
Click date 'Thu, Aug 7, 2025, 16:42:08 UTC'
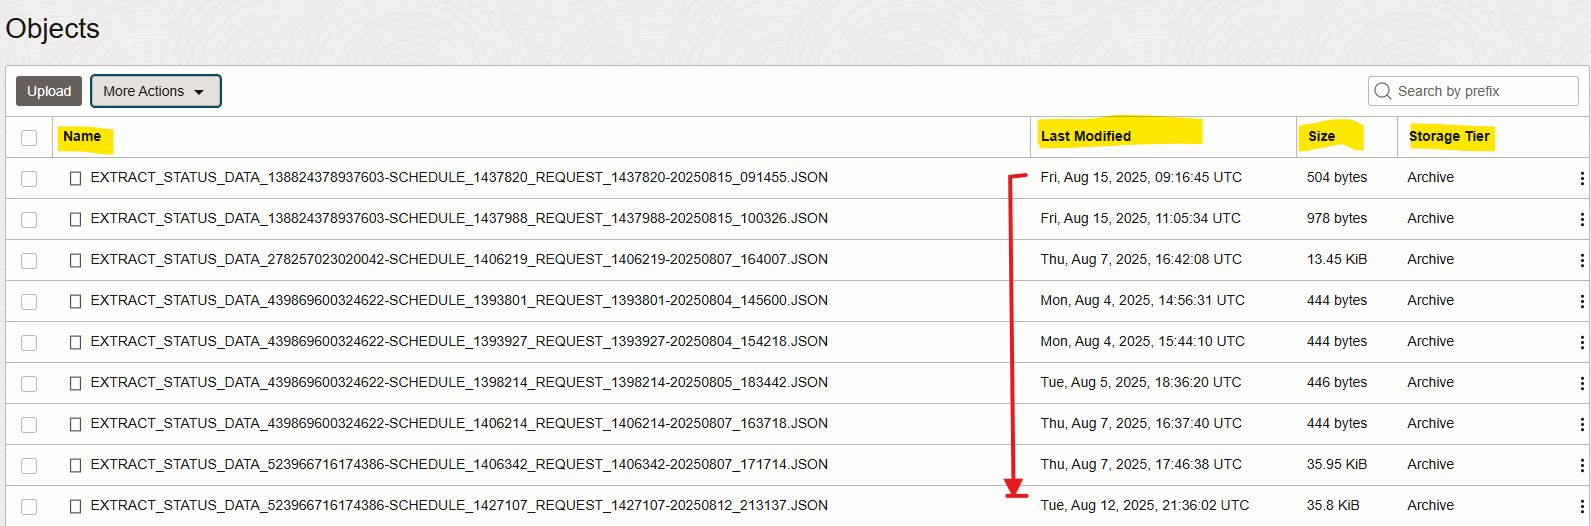coord(1141,259)
